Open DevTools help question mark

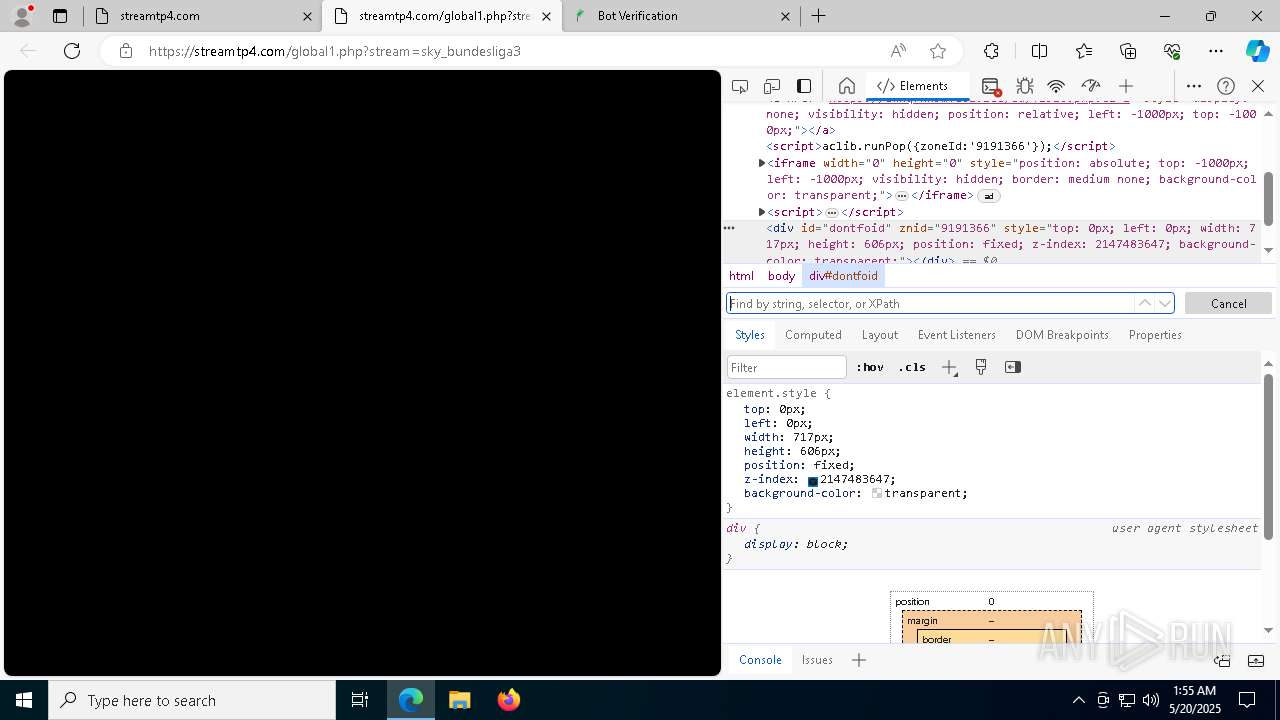click(1226, 86)
